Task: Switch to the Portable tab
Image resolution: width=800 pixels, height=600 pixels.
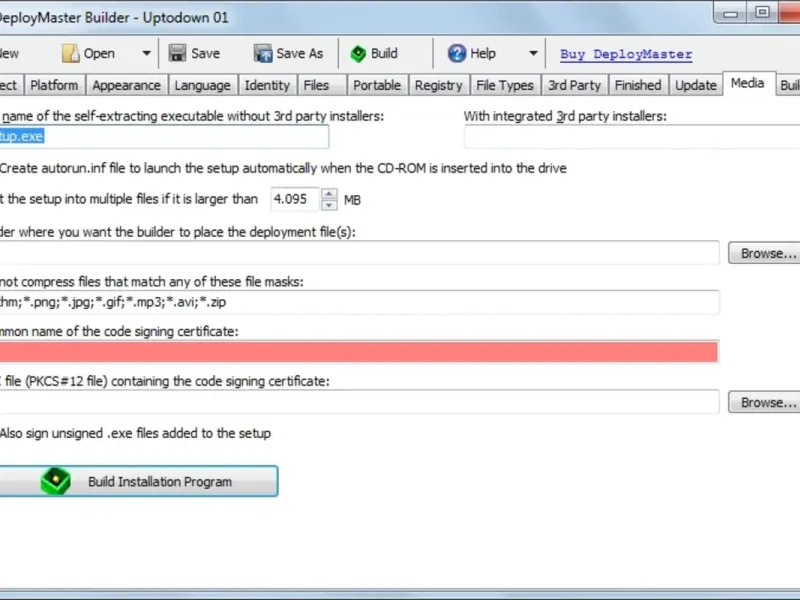Action: tap(377, 85)
